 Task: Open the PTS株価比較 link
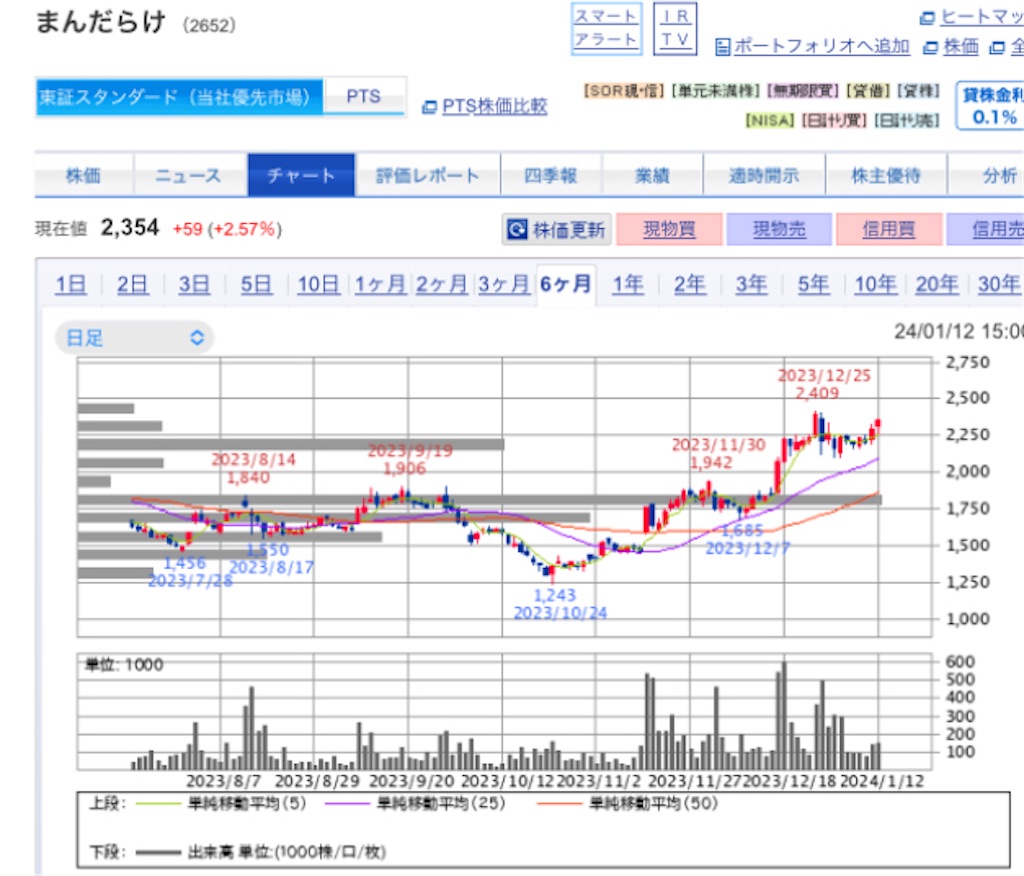tap(494, 106)
